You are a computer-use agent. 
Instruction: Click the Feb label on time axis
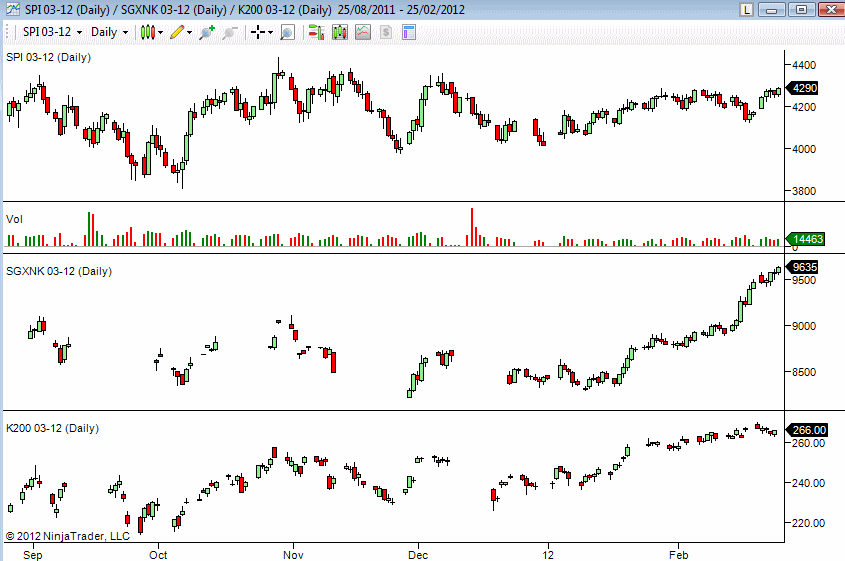(x=678, y=555)
